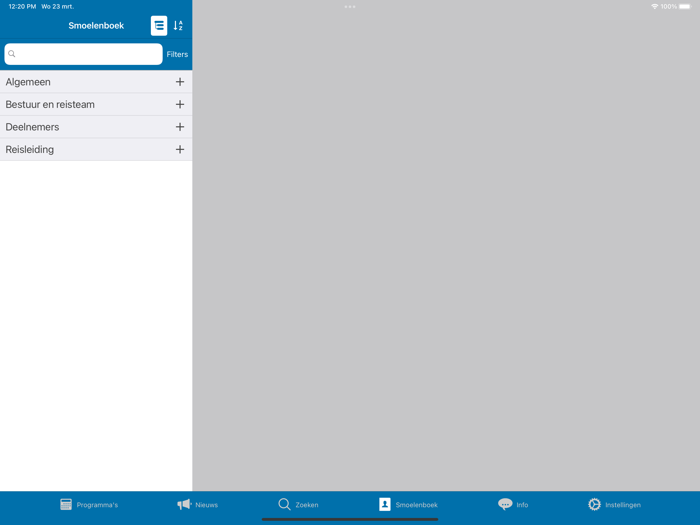Switch to the Zoeken tab
The height and width of the screenshot is (525, 700).
307,505
